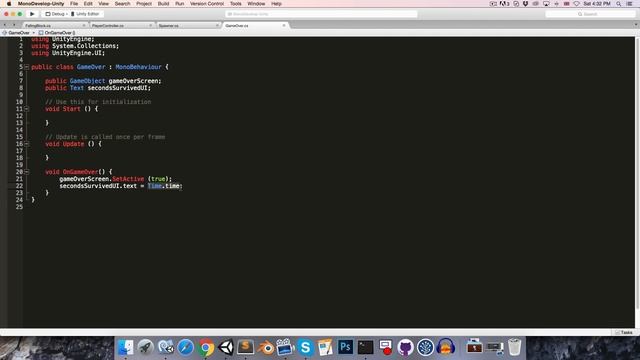Open Skype from the dock
The image size is (640, 360).
tap(305, 347)
